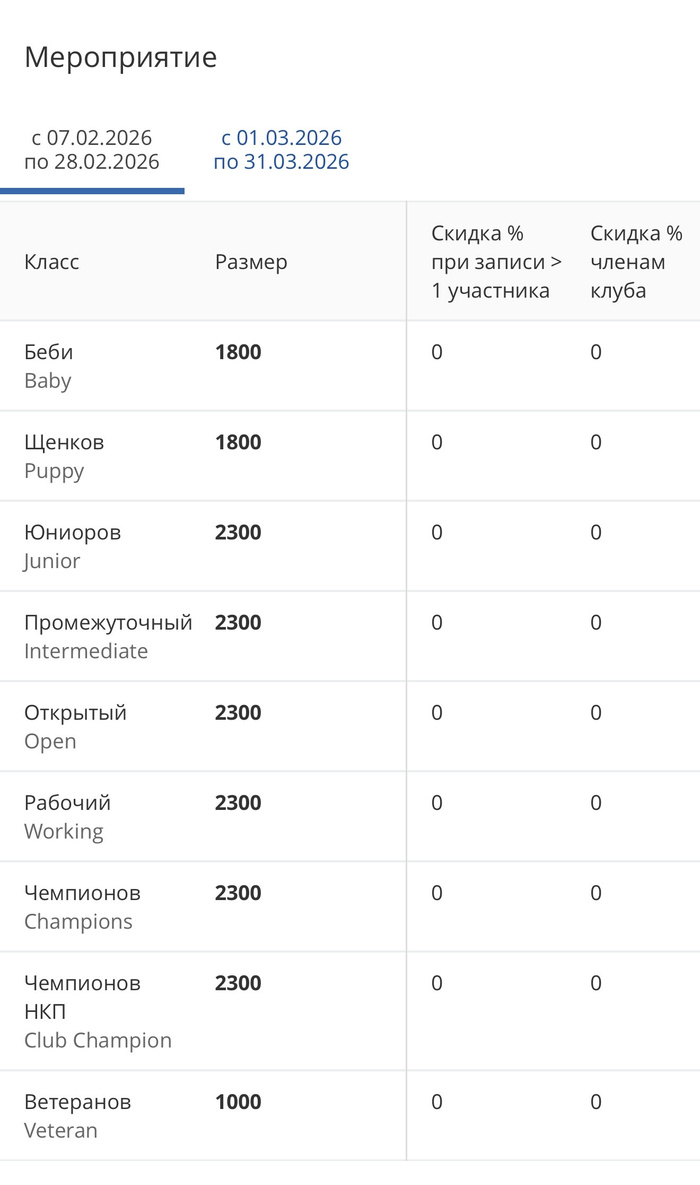Select the Щенков (Puppy) class row

coord(64,456)
